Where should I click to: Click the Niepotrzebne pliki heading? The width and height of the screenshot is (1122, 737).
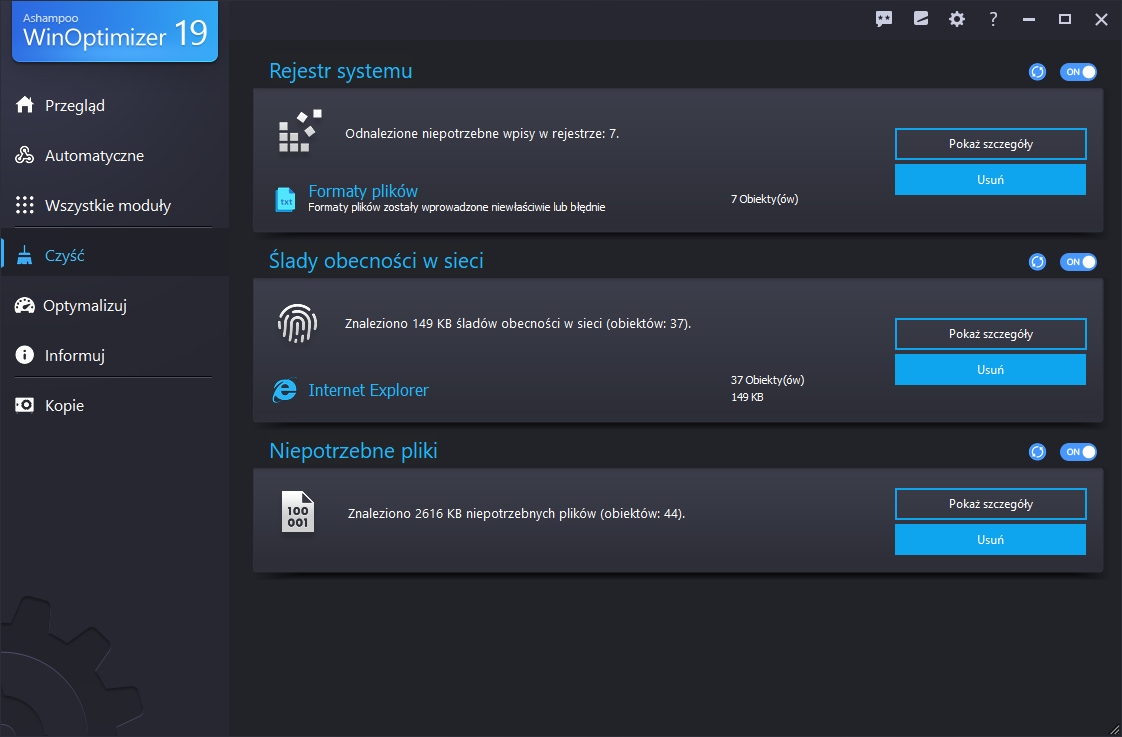pos(353,451)
